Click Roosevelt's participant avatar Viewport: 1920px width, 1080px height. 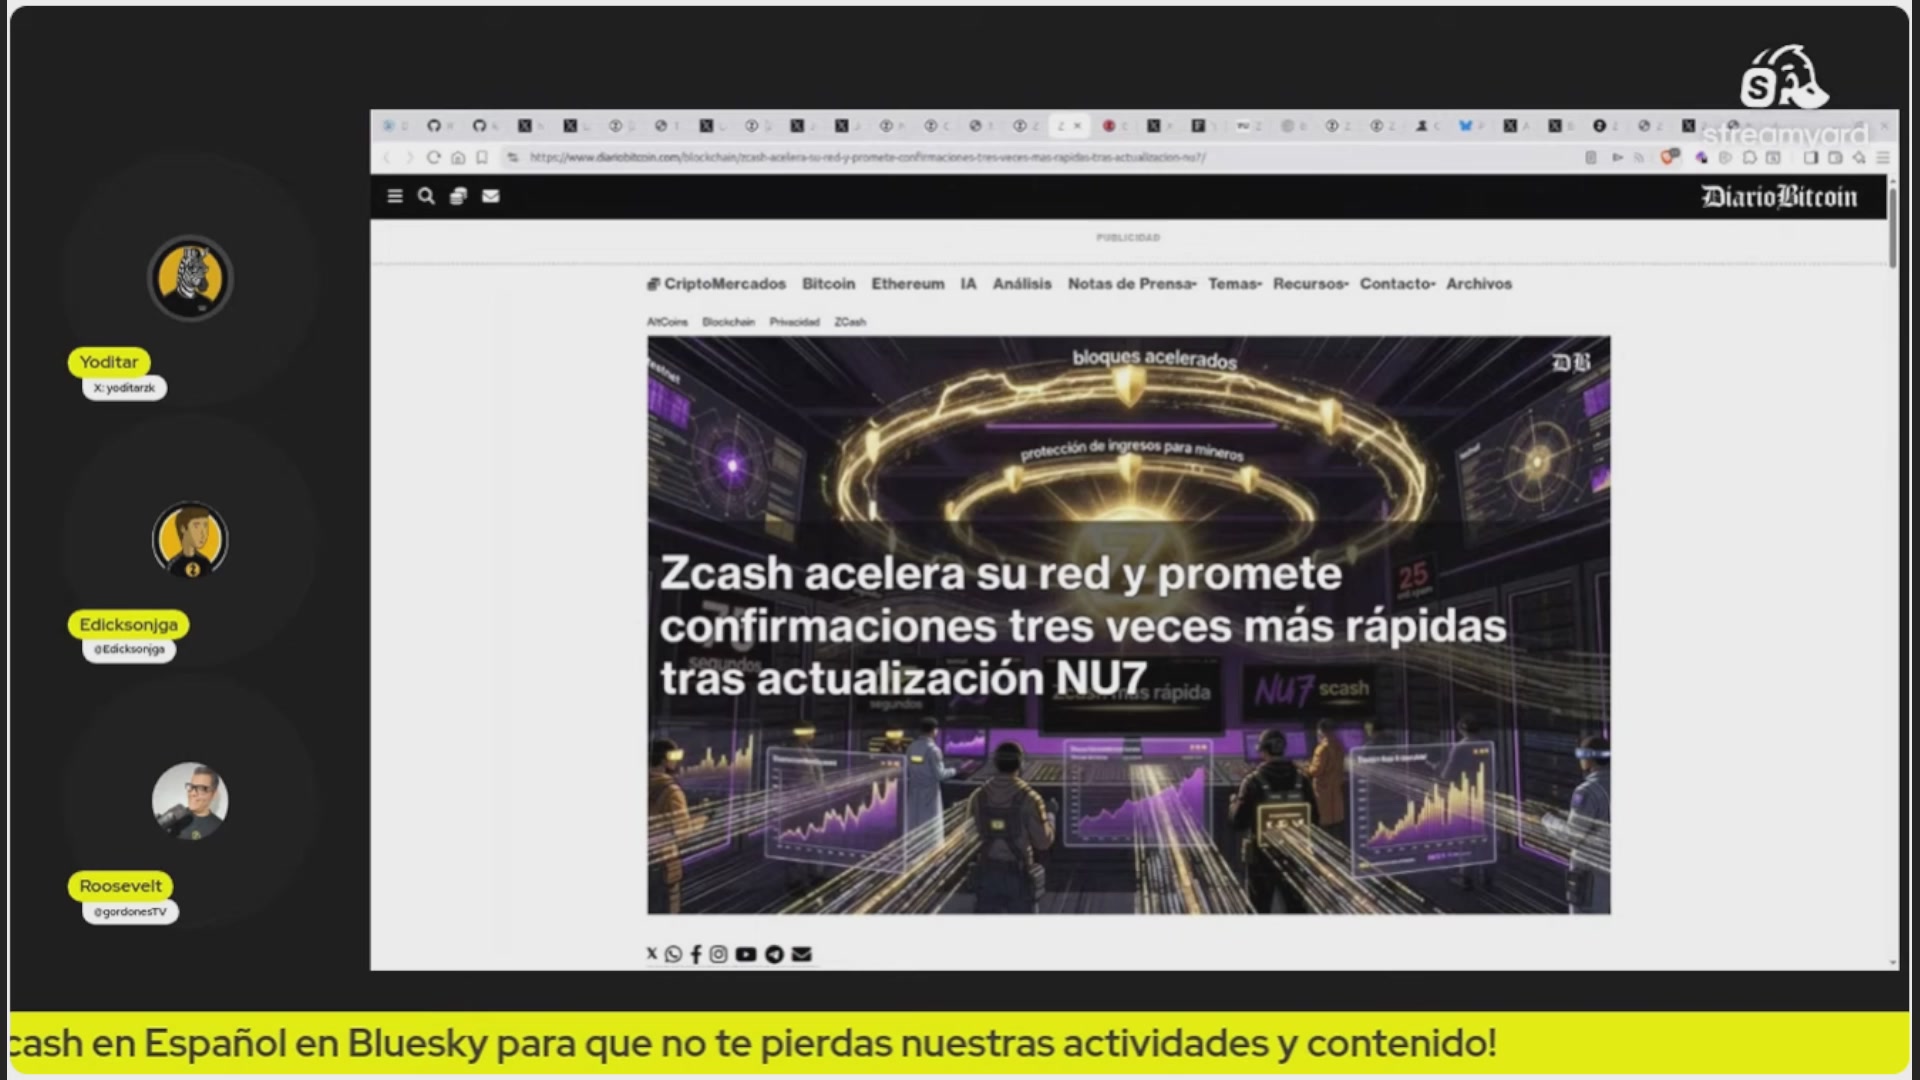coord(190,801)
